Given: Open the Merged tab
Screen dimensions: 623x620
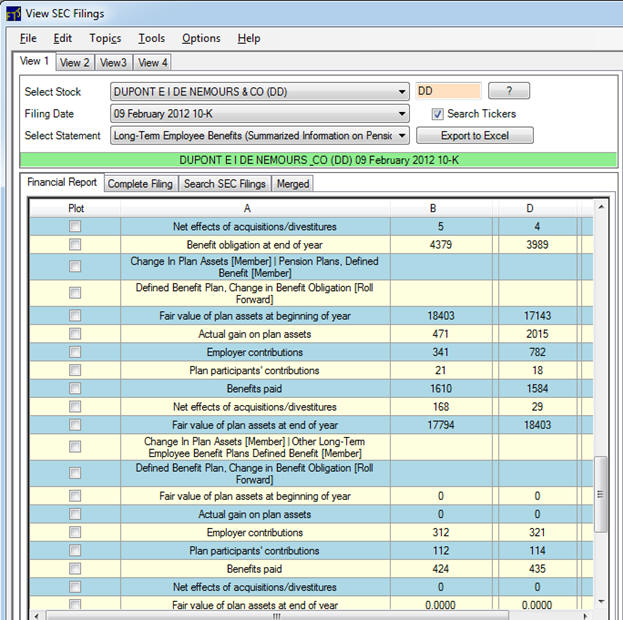Looking at the screenshot, I should (x=293, y=184).
